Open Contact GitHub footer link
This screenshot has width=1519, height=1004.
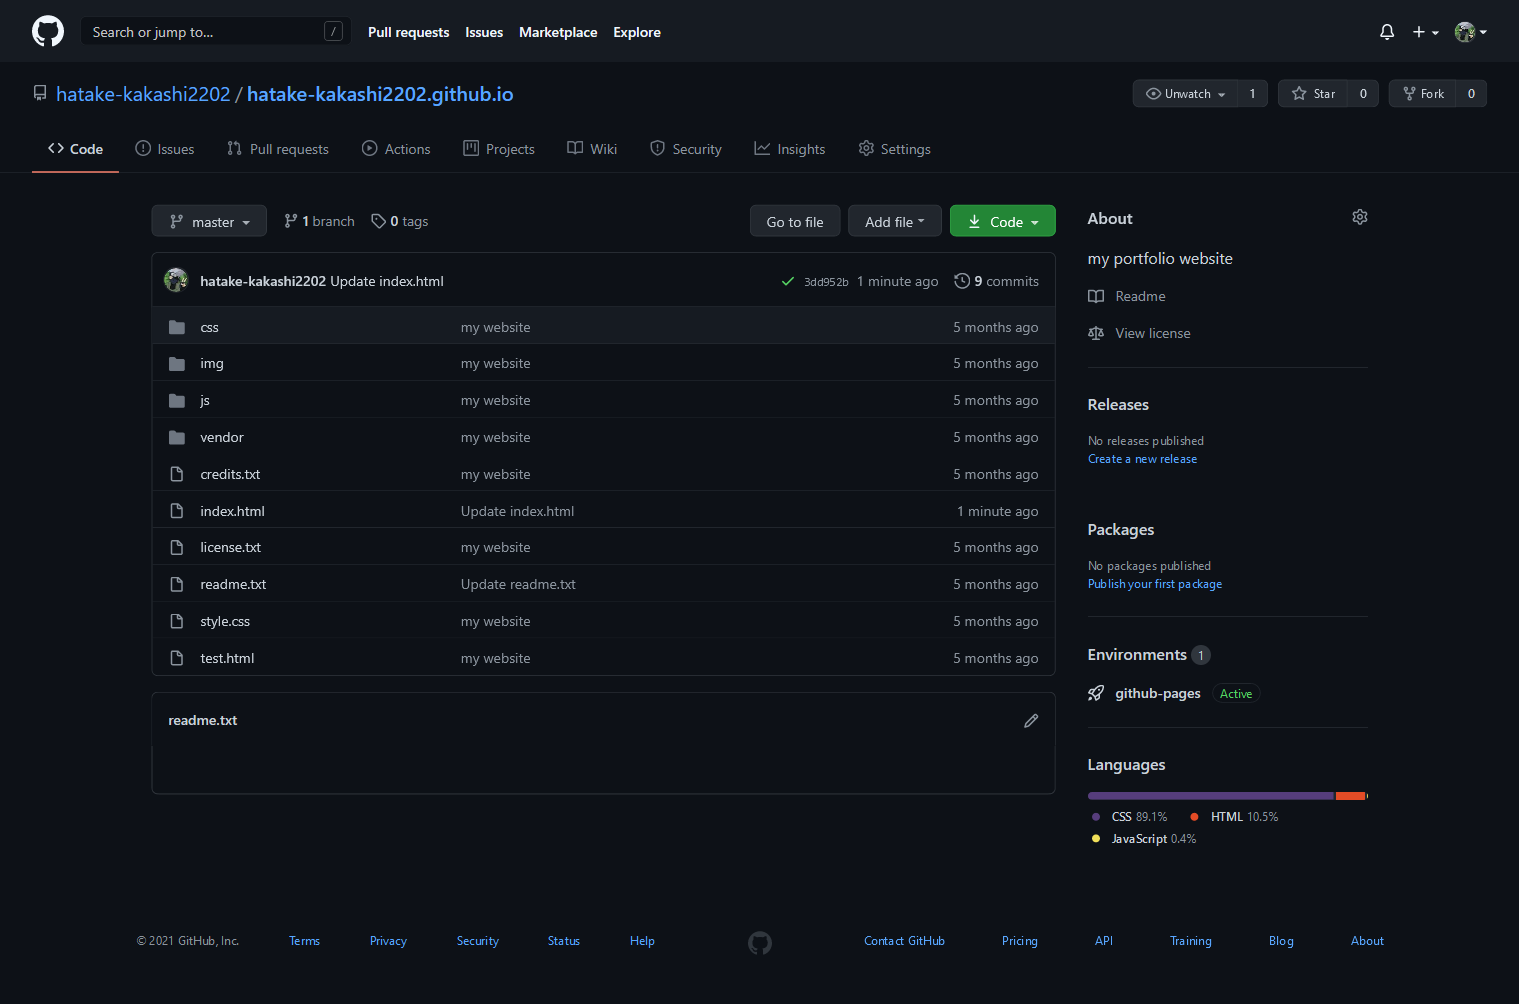pyautogui.click(x=904, y=941)
